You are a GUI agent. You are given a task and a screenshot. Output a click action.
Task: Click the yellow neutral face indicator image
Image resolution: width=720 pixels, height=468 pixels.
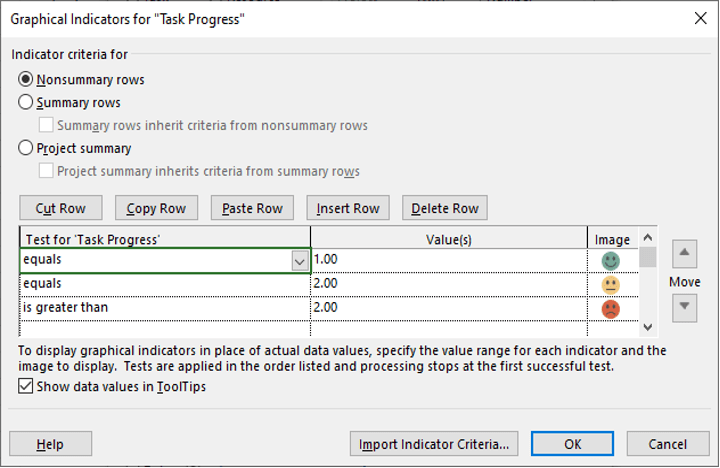pos(610,285)
